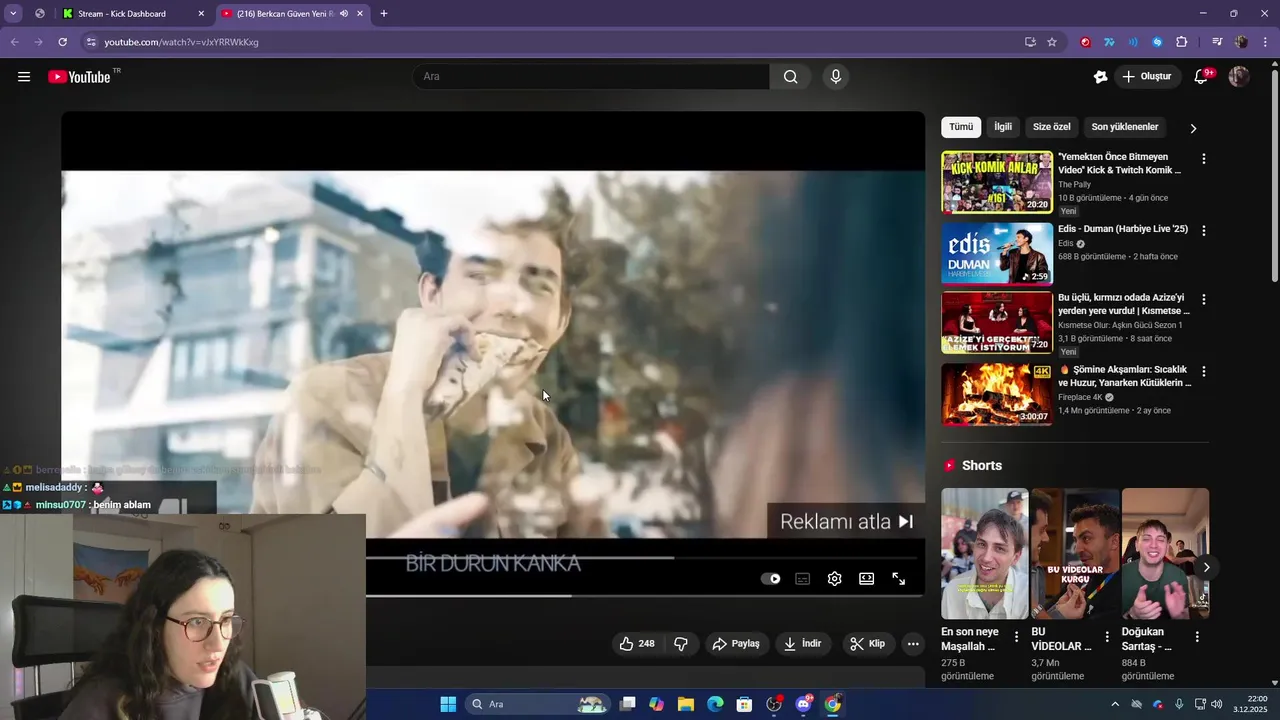
Task: Select the Son yüklenenler filter chip
Action: pos(1125,127)
